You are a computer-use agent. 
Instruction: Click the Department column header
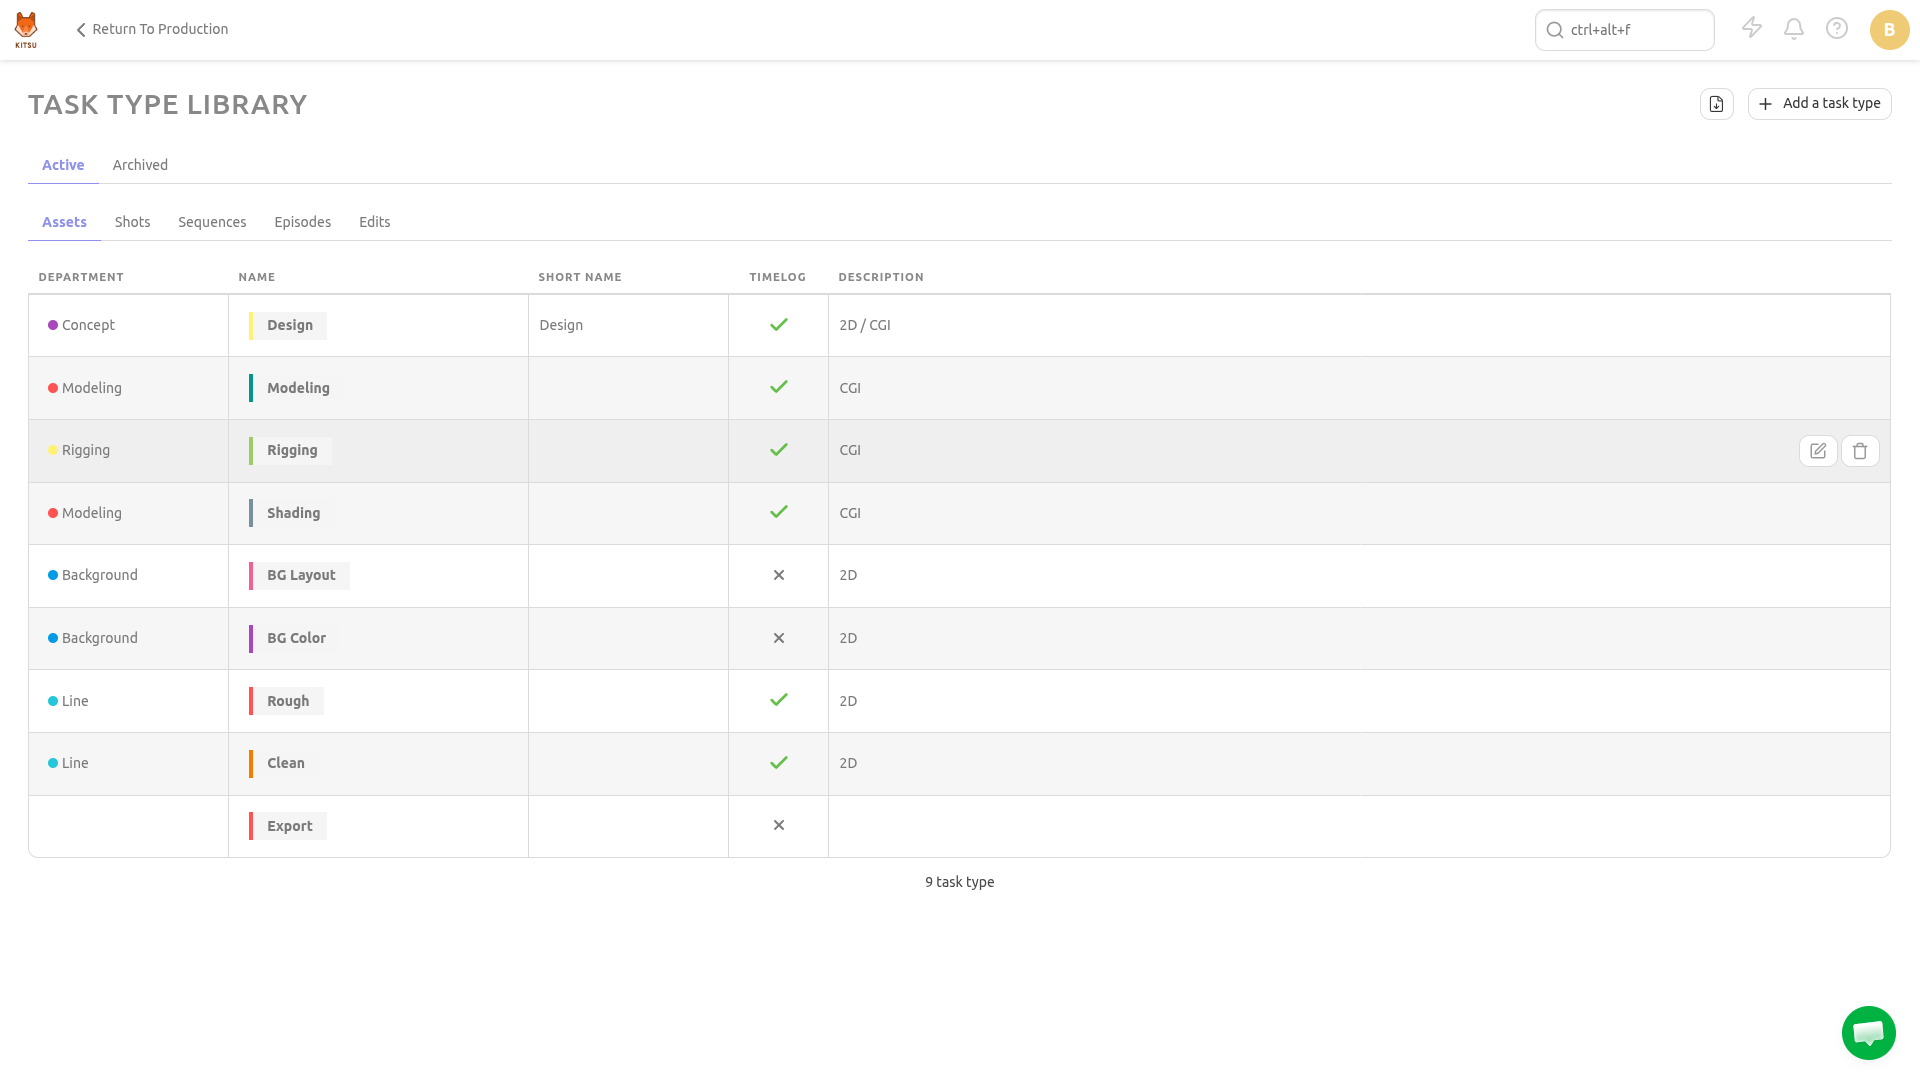[x=81, y=277]
